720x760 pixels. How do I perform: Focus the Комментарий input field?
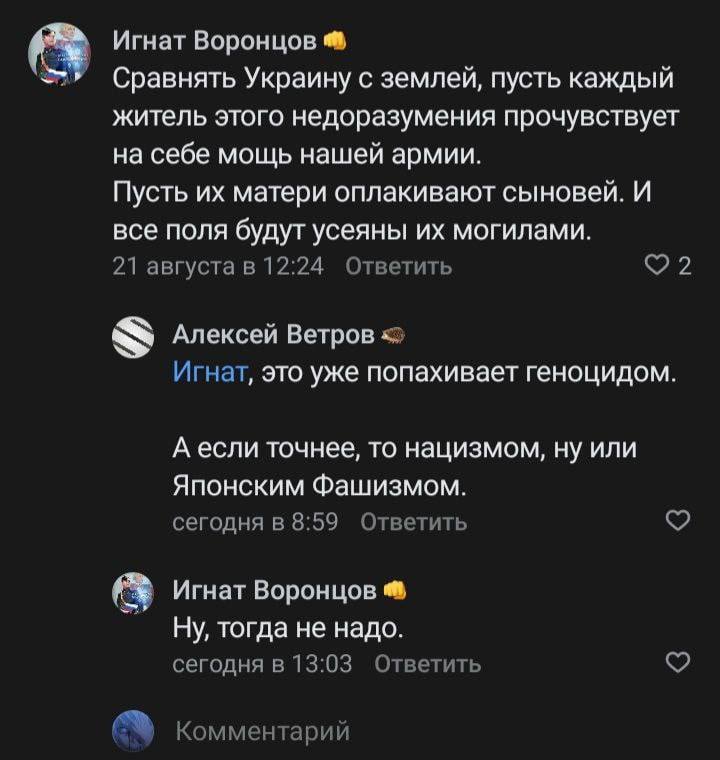[400, 732]
